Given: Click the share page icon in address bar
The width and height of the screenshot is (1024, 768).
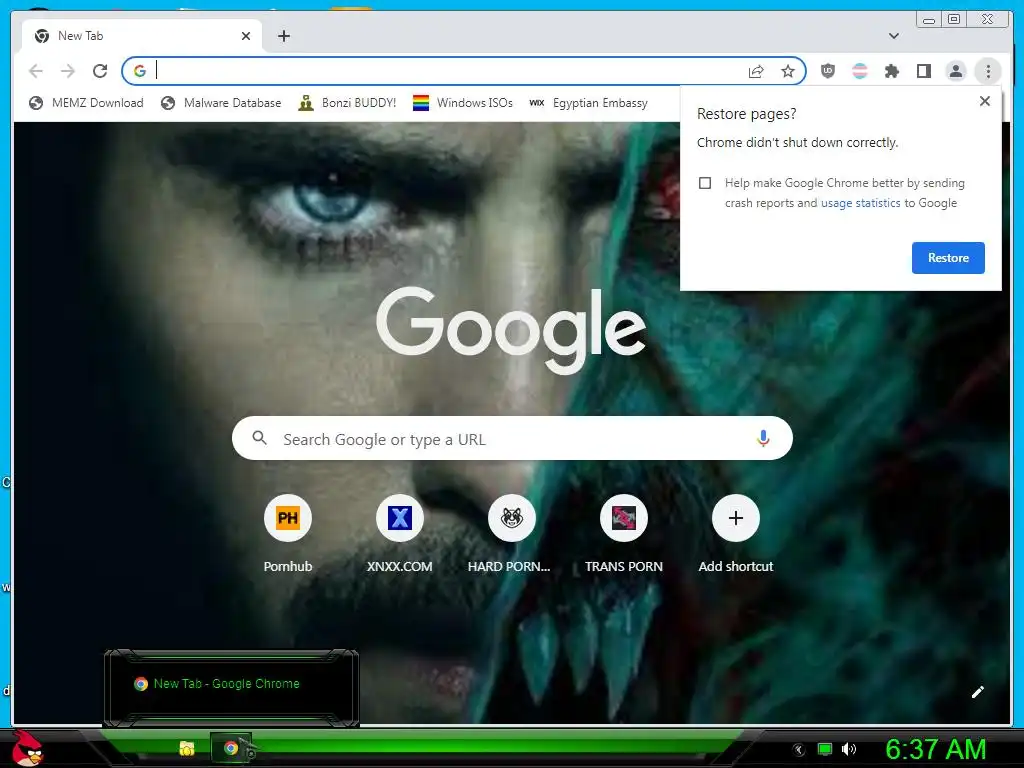Looking at the screenshot, I should tap(756, 71).
